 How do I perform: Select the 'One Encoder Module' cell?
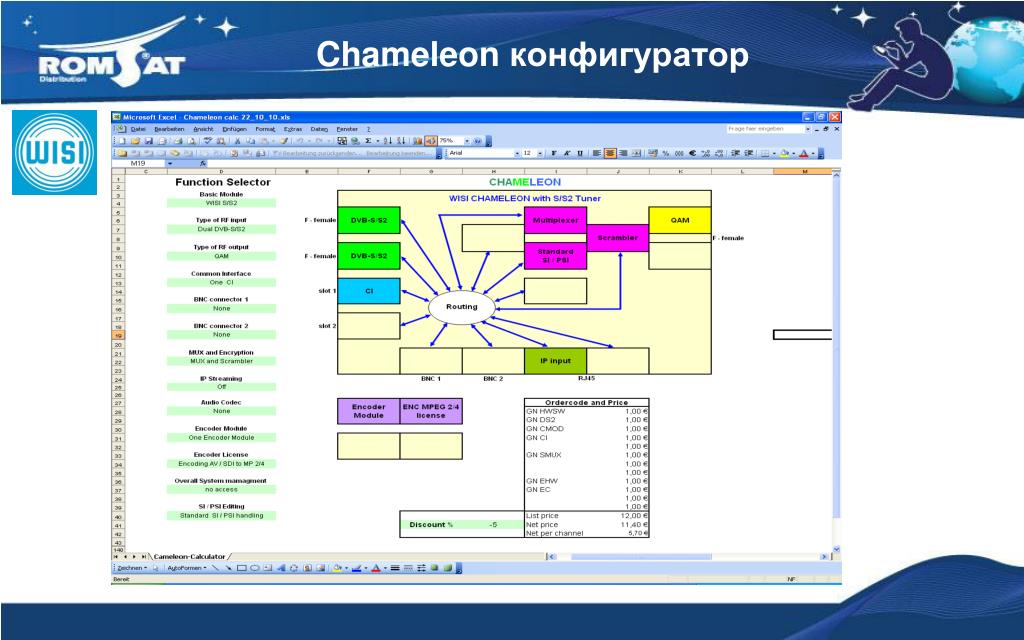pos(221,438)
